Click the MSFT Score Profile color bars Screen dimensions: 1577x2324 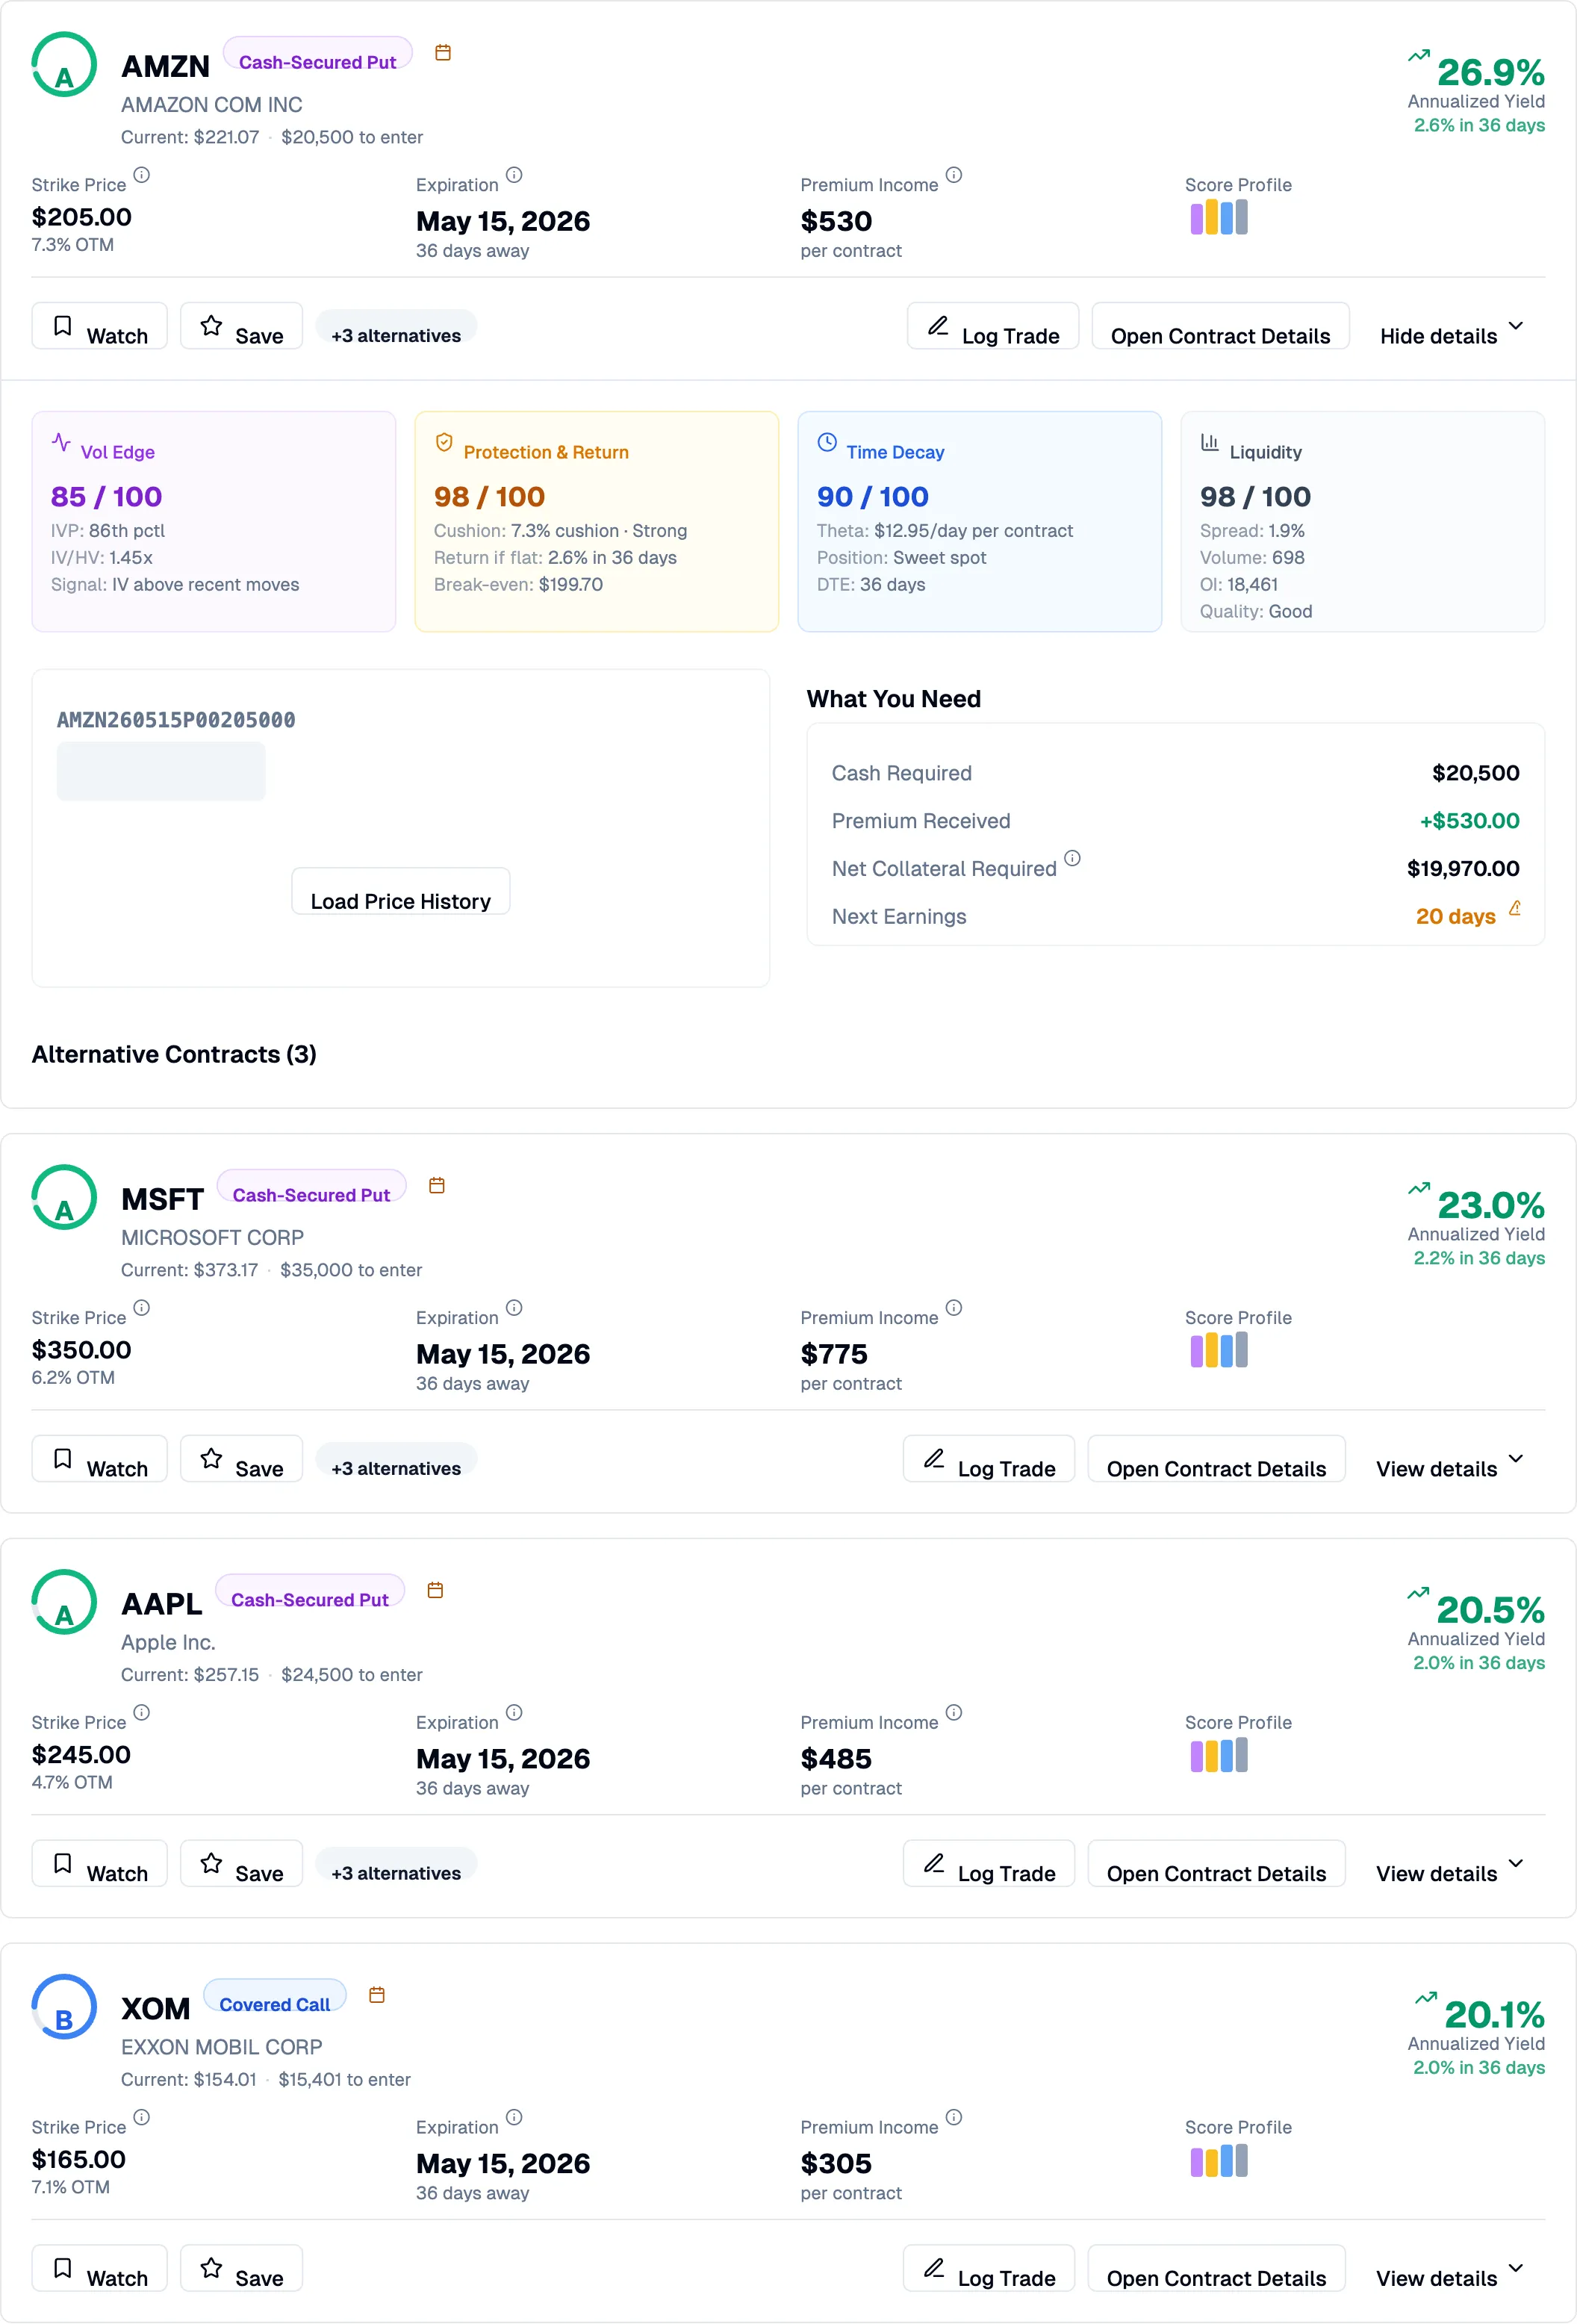click(1219, 1350)
